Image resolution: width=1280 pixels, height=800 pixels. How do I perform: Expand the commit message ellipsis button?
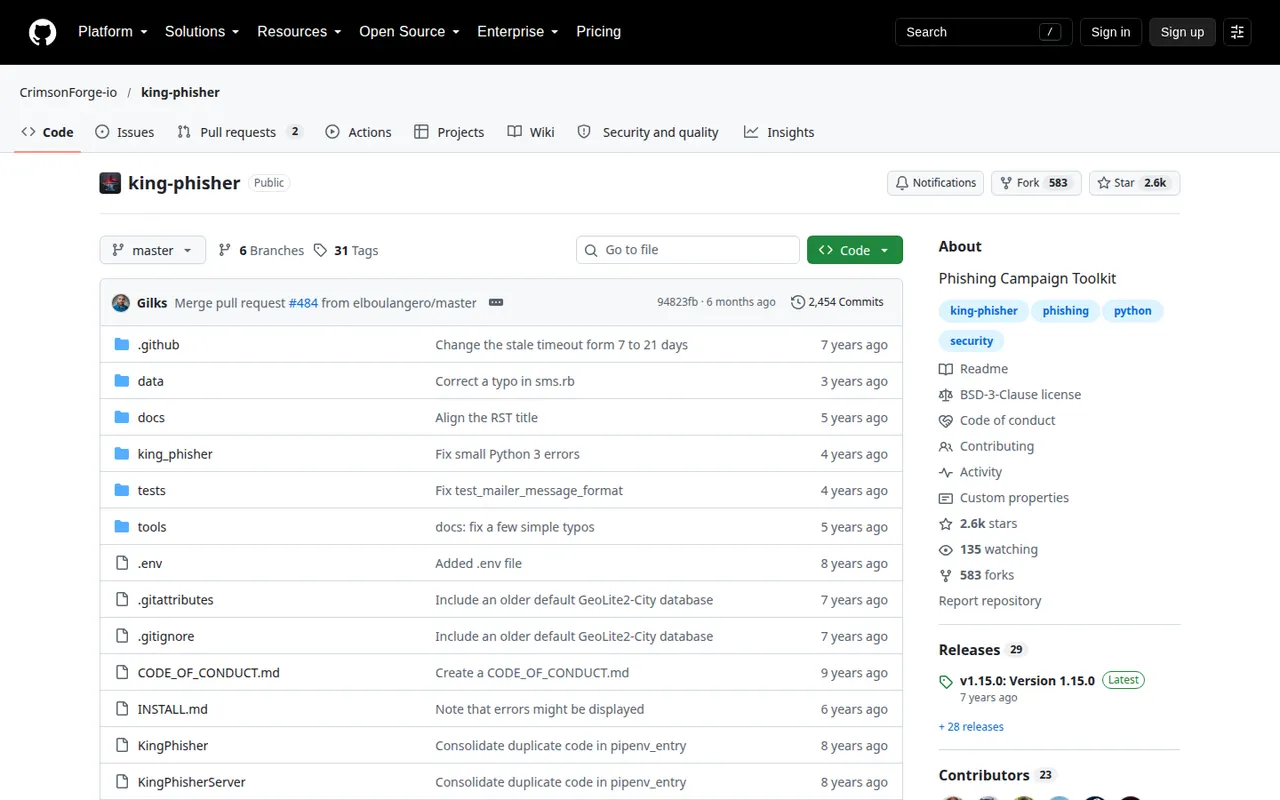click(495, 302)
